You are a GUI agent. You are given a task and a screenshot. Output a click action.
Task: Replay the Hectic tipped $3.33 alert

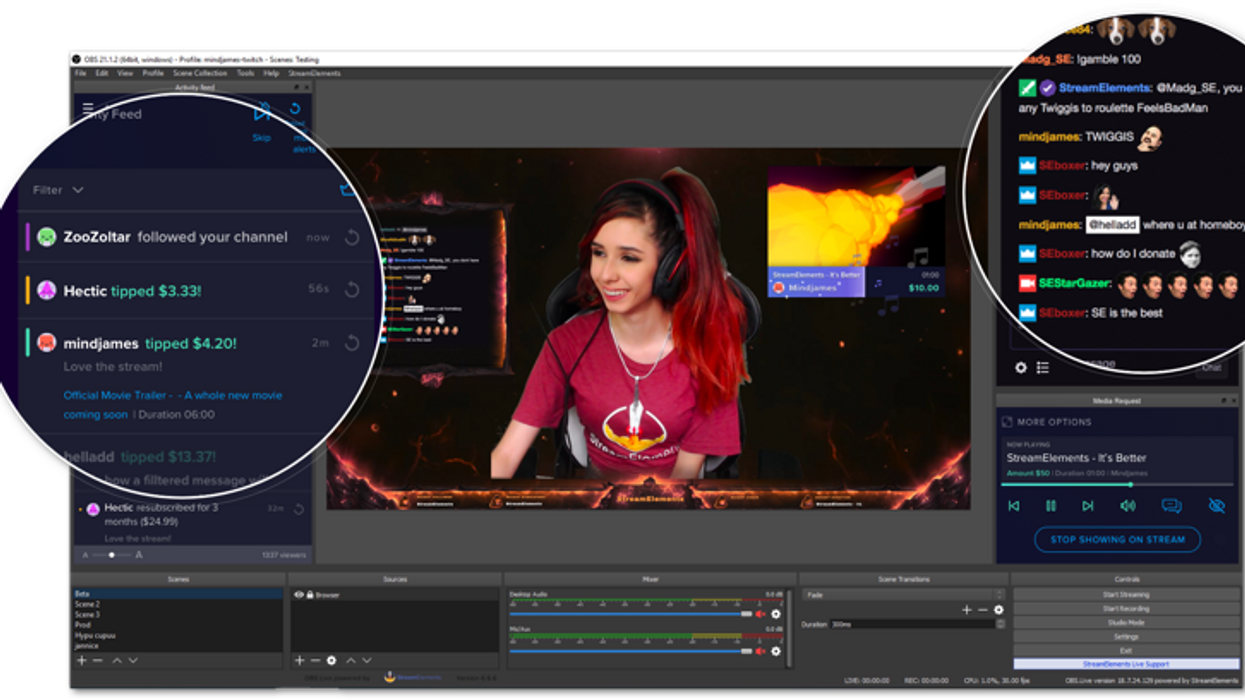[352, 289]
